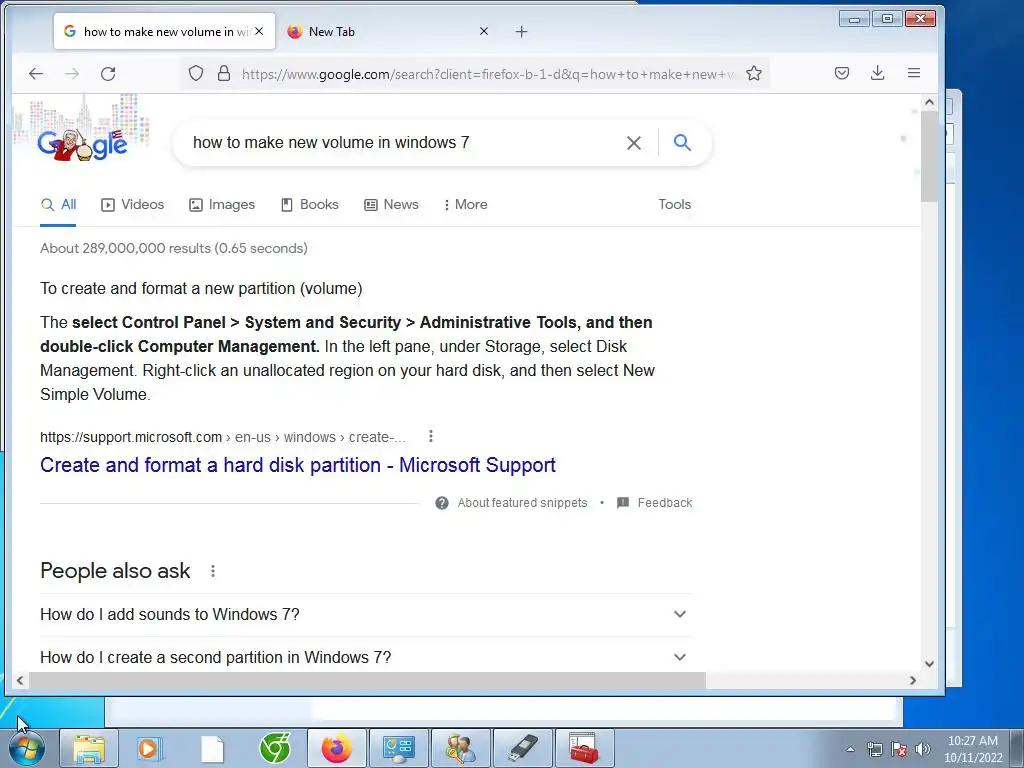This screenshot has height=768, width=1024.
Task: Go back with the browser back arrow
Action: pyautogui.click(x=36, y=74)
